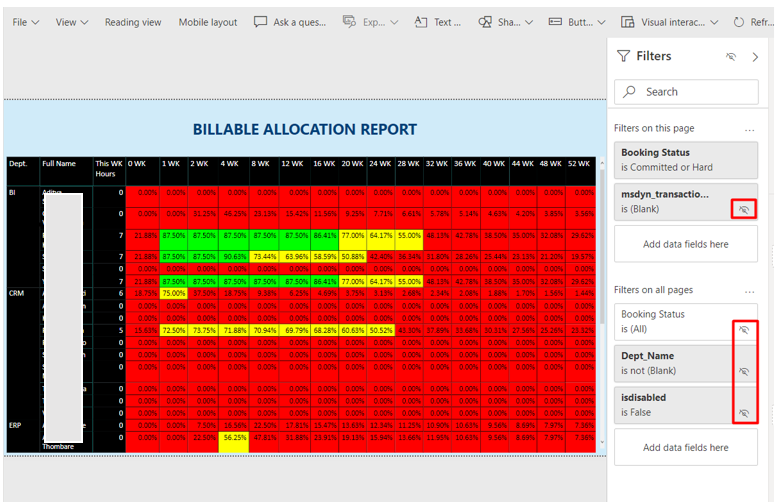Expand the Shapes dropdown arrow
Viewport: 775px width, 502px height.
click(529, 22)
